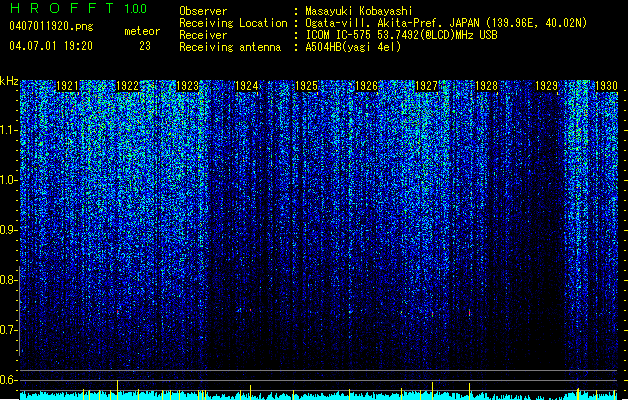Image resolution: width=629 pixels, height=400 pixels.
Task: Click the 1923 time label
Action: (x=187, y=86)
